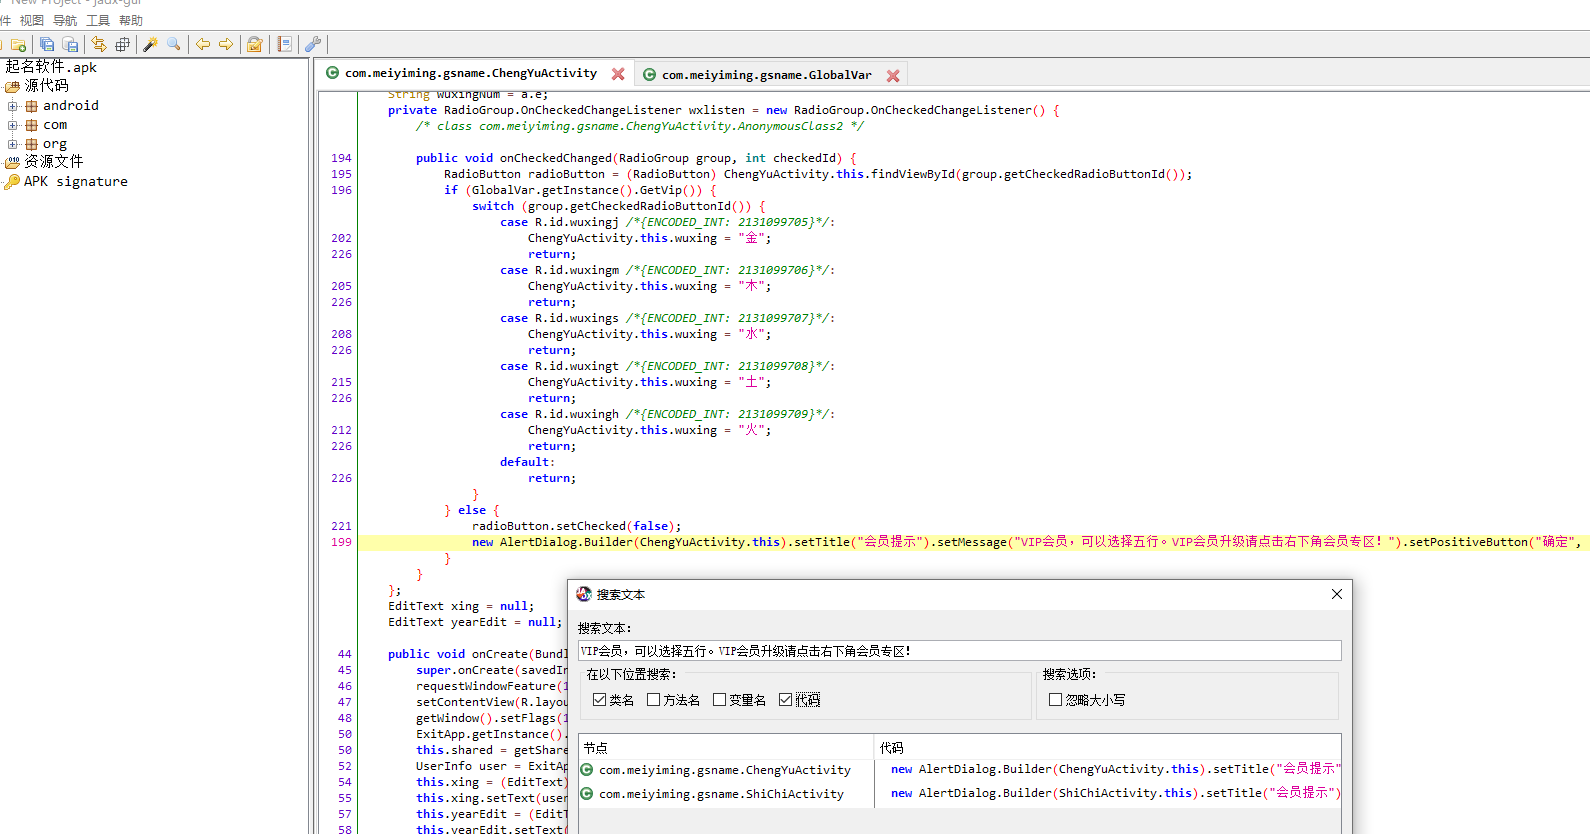Open the log viewer notebook icon

(x=285, y=45)
